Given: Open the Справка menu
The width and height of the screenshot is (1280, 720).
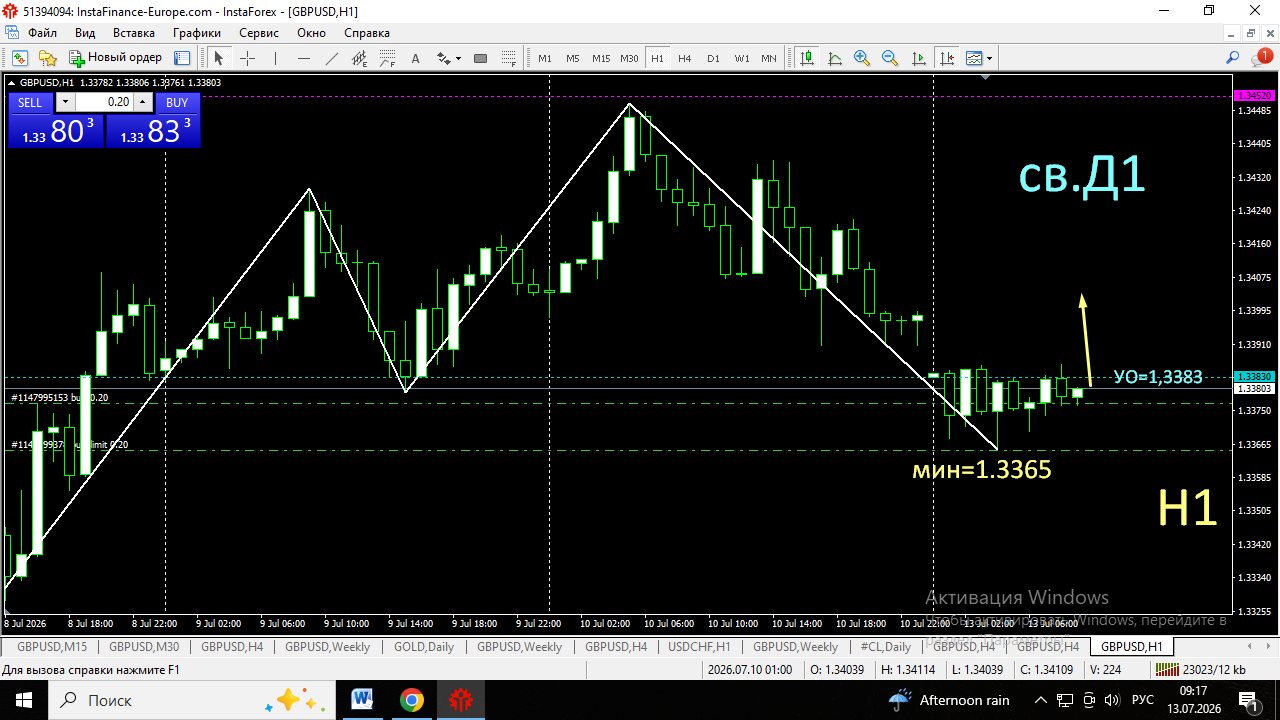Looking at the screenshot, I should [367, 33].
